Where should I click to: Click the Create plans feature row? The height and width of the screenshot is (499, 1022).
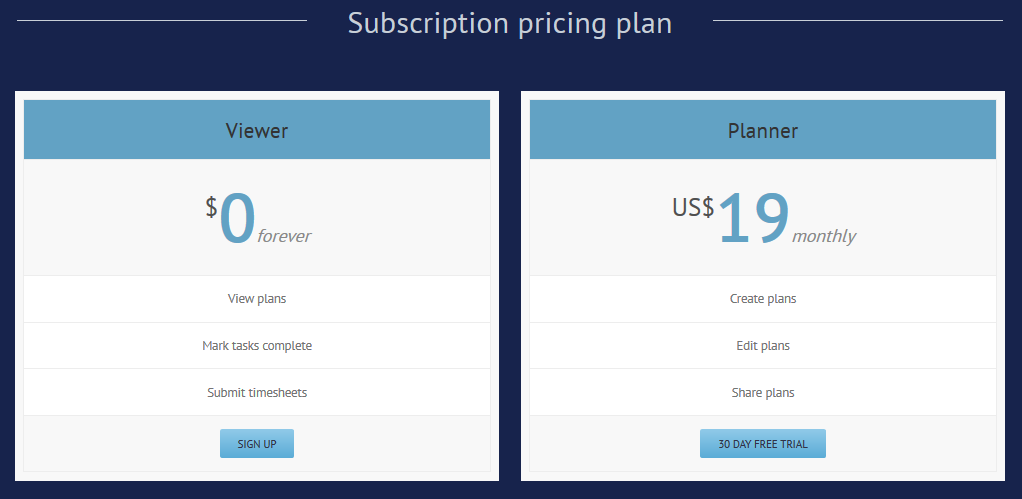(763, 299)
